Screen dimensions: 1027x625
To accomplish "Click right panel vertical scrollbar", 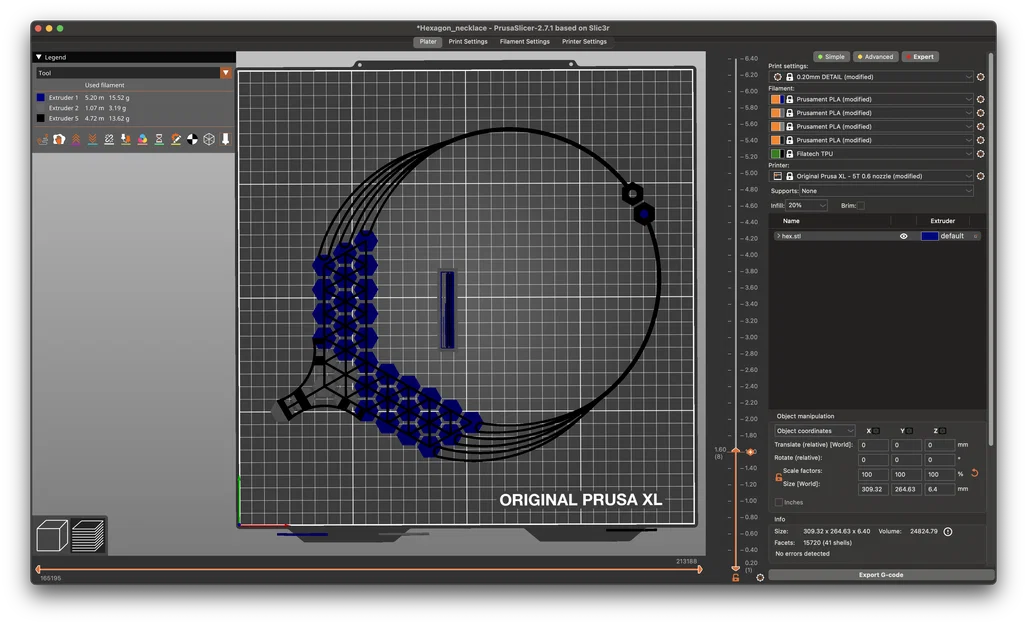I will coord(990,249).
